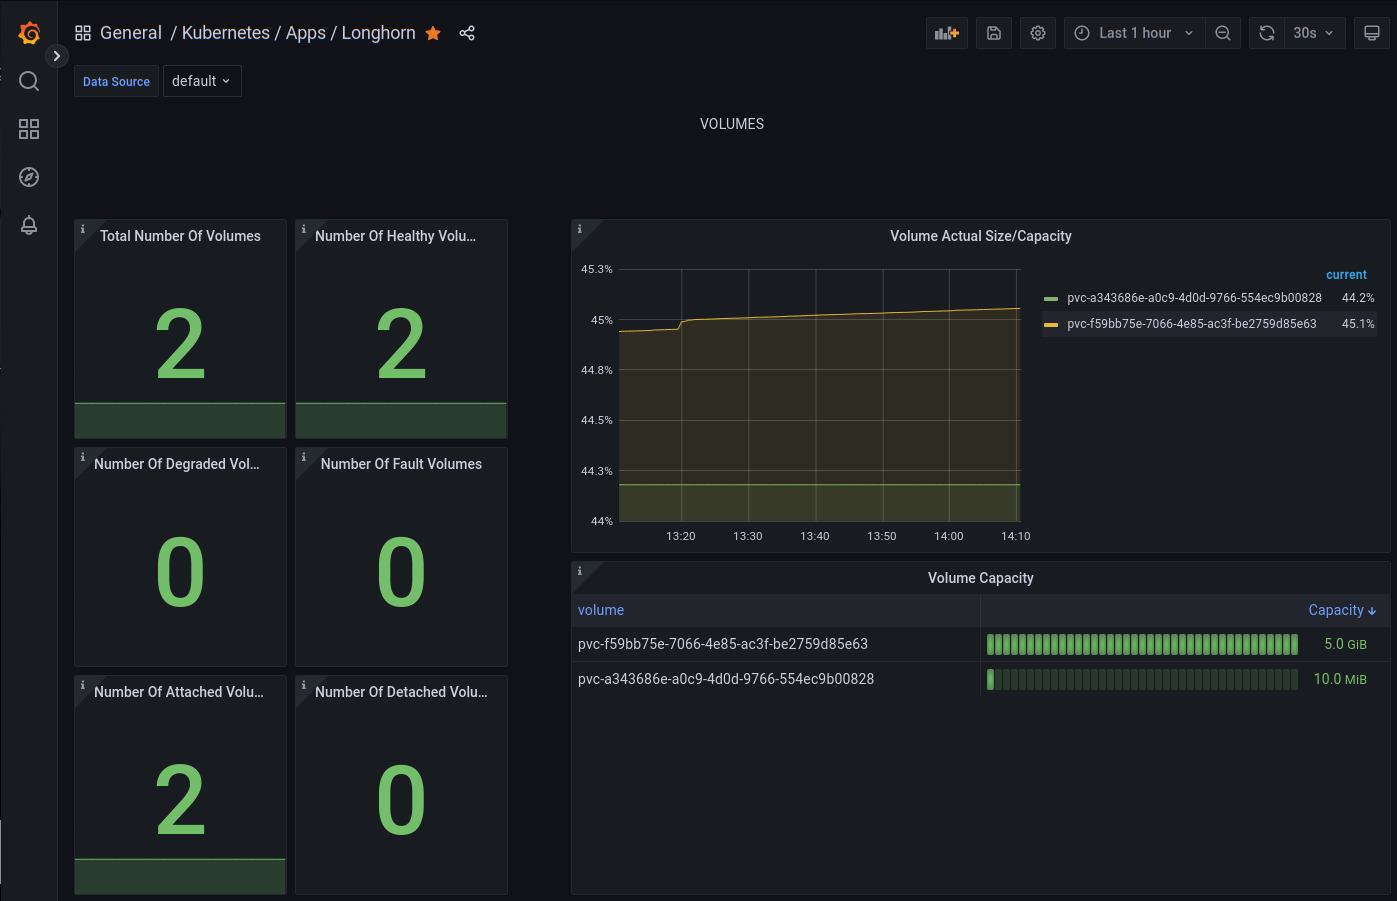Image resolution: width=1397 pixels, height=901 pixels.
Task: Open the 30s refresh interval dropdown
Action: (x=1315, y=33)
